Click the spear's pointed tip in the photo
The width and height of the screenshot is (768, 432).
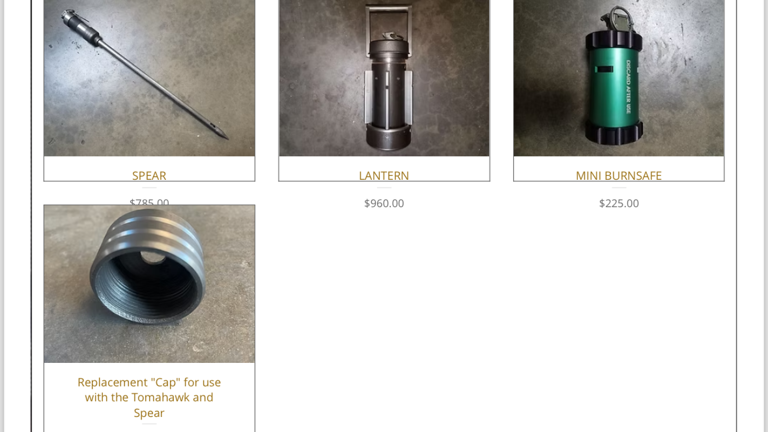(x=218, y=131)
